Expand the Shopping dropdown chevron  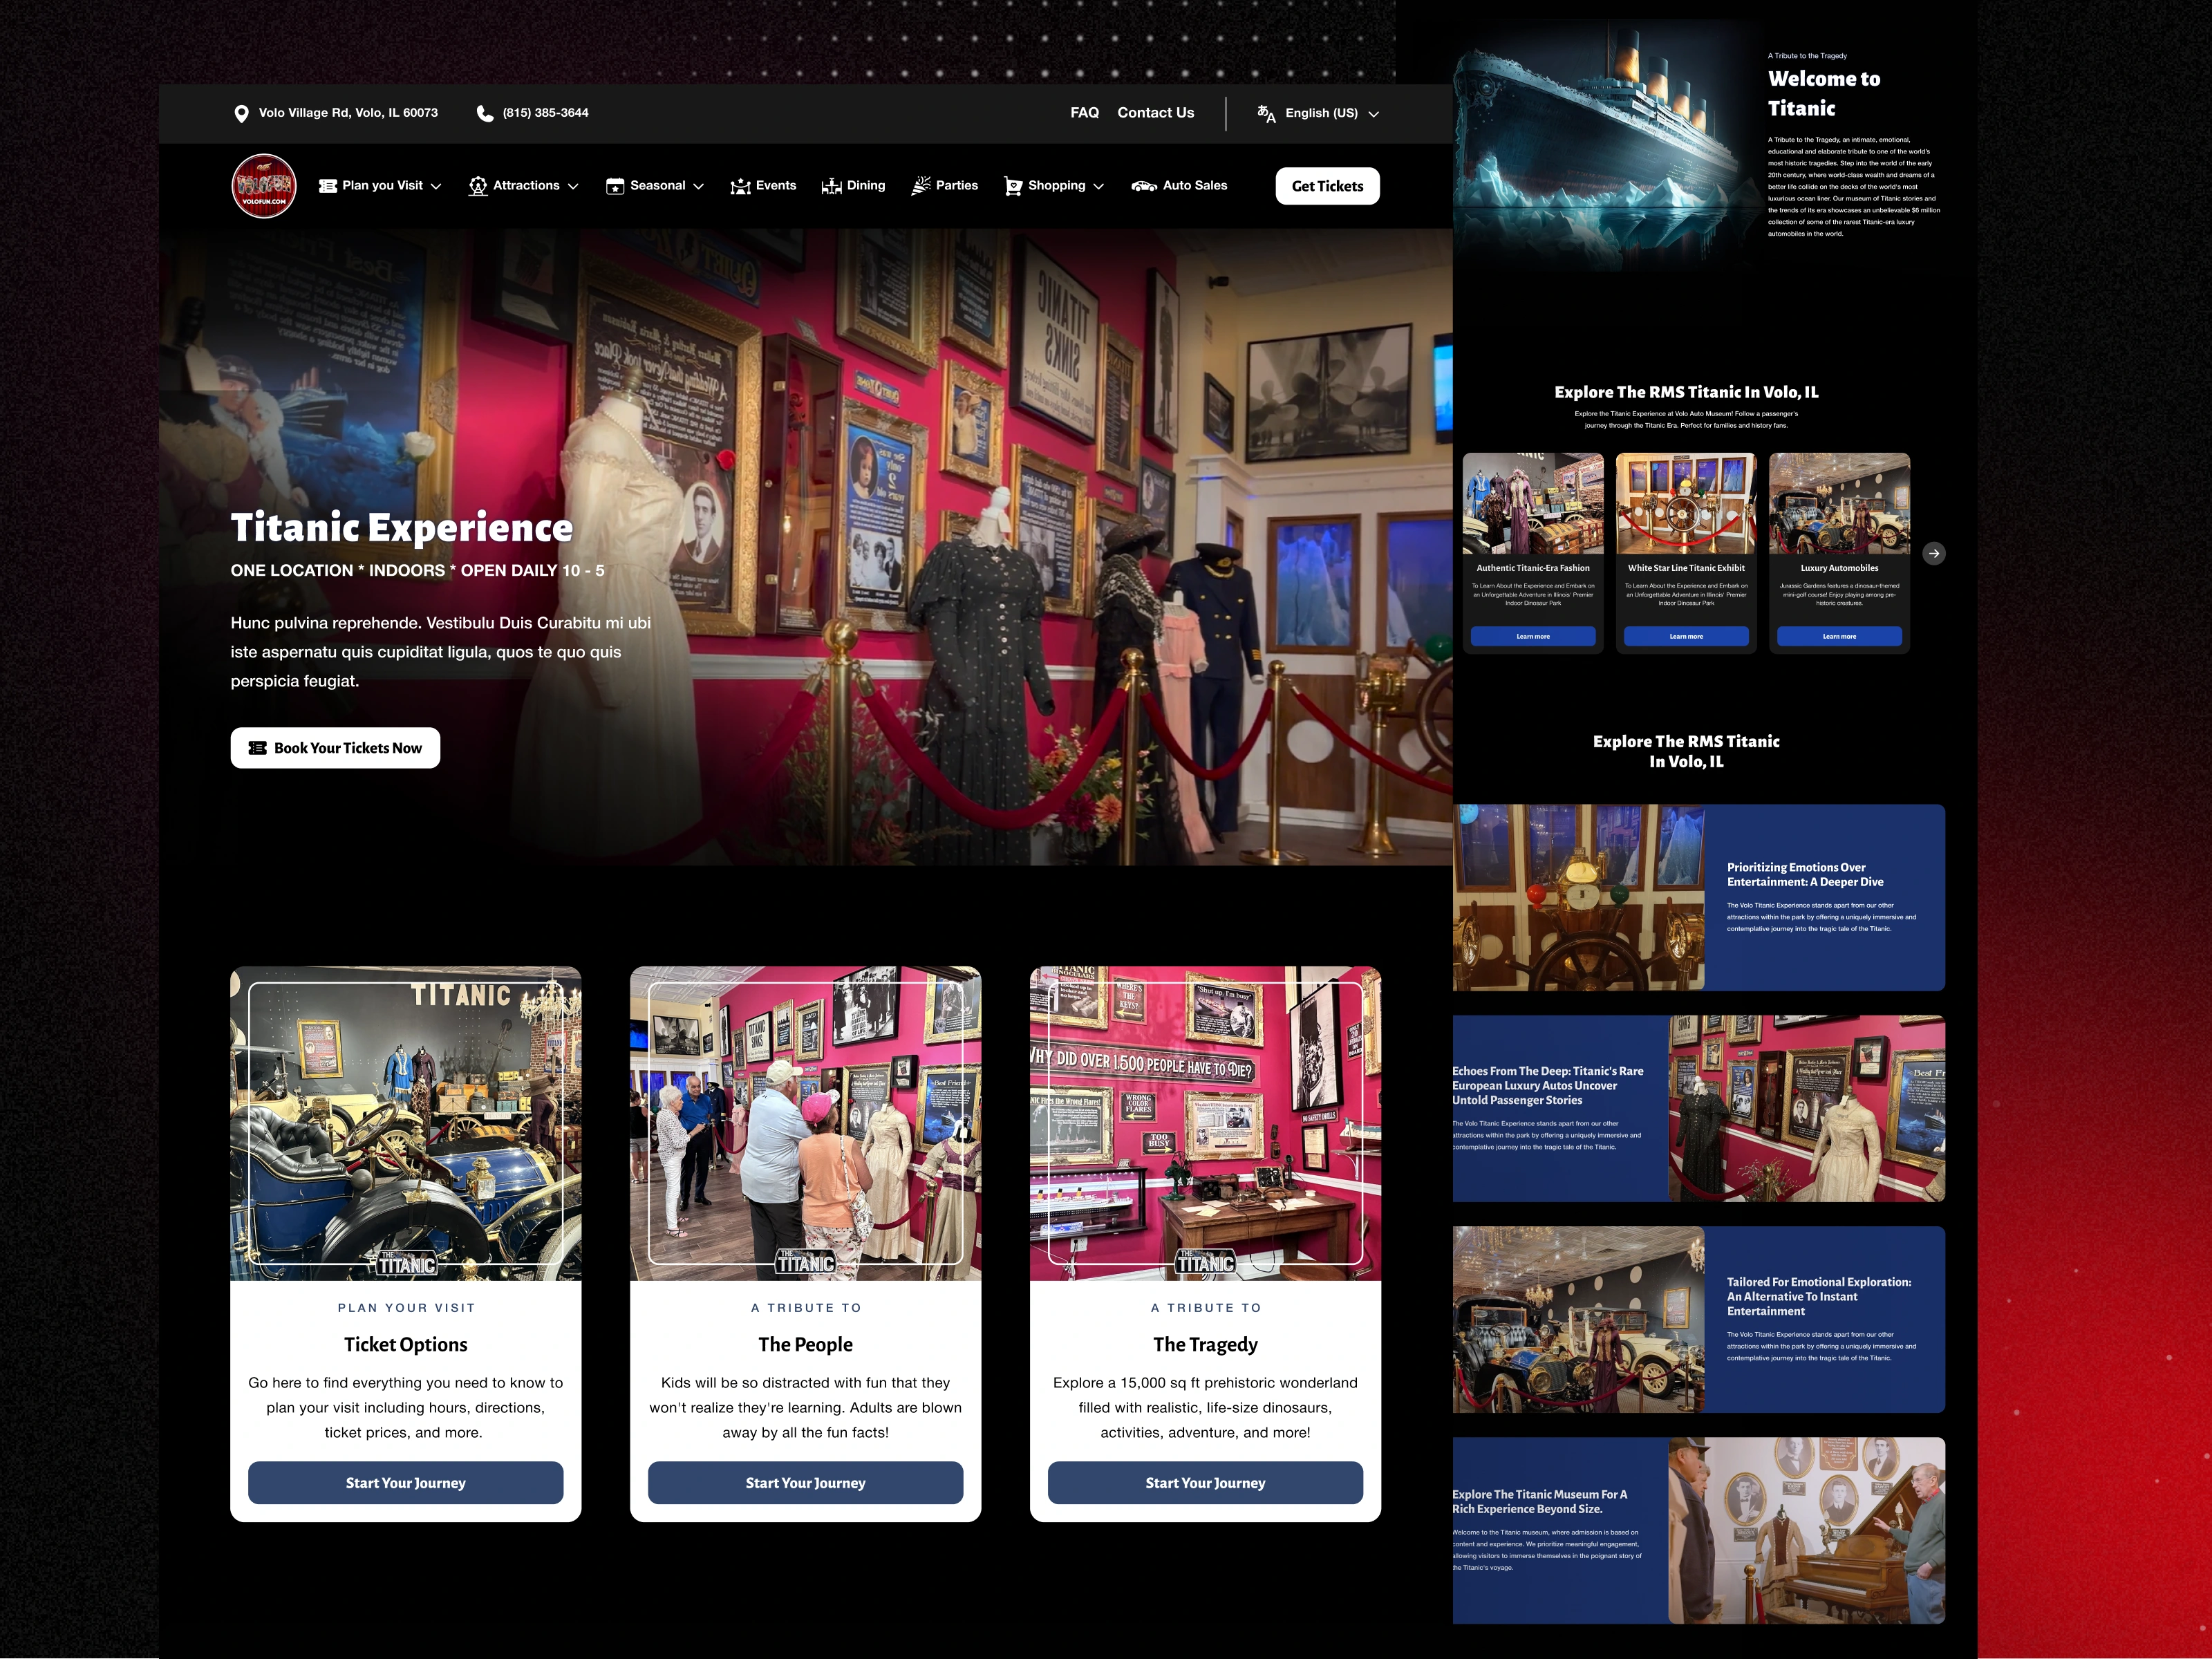pyautogui.click(x=1098, y=187)
